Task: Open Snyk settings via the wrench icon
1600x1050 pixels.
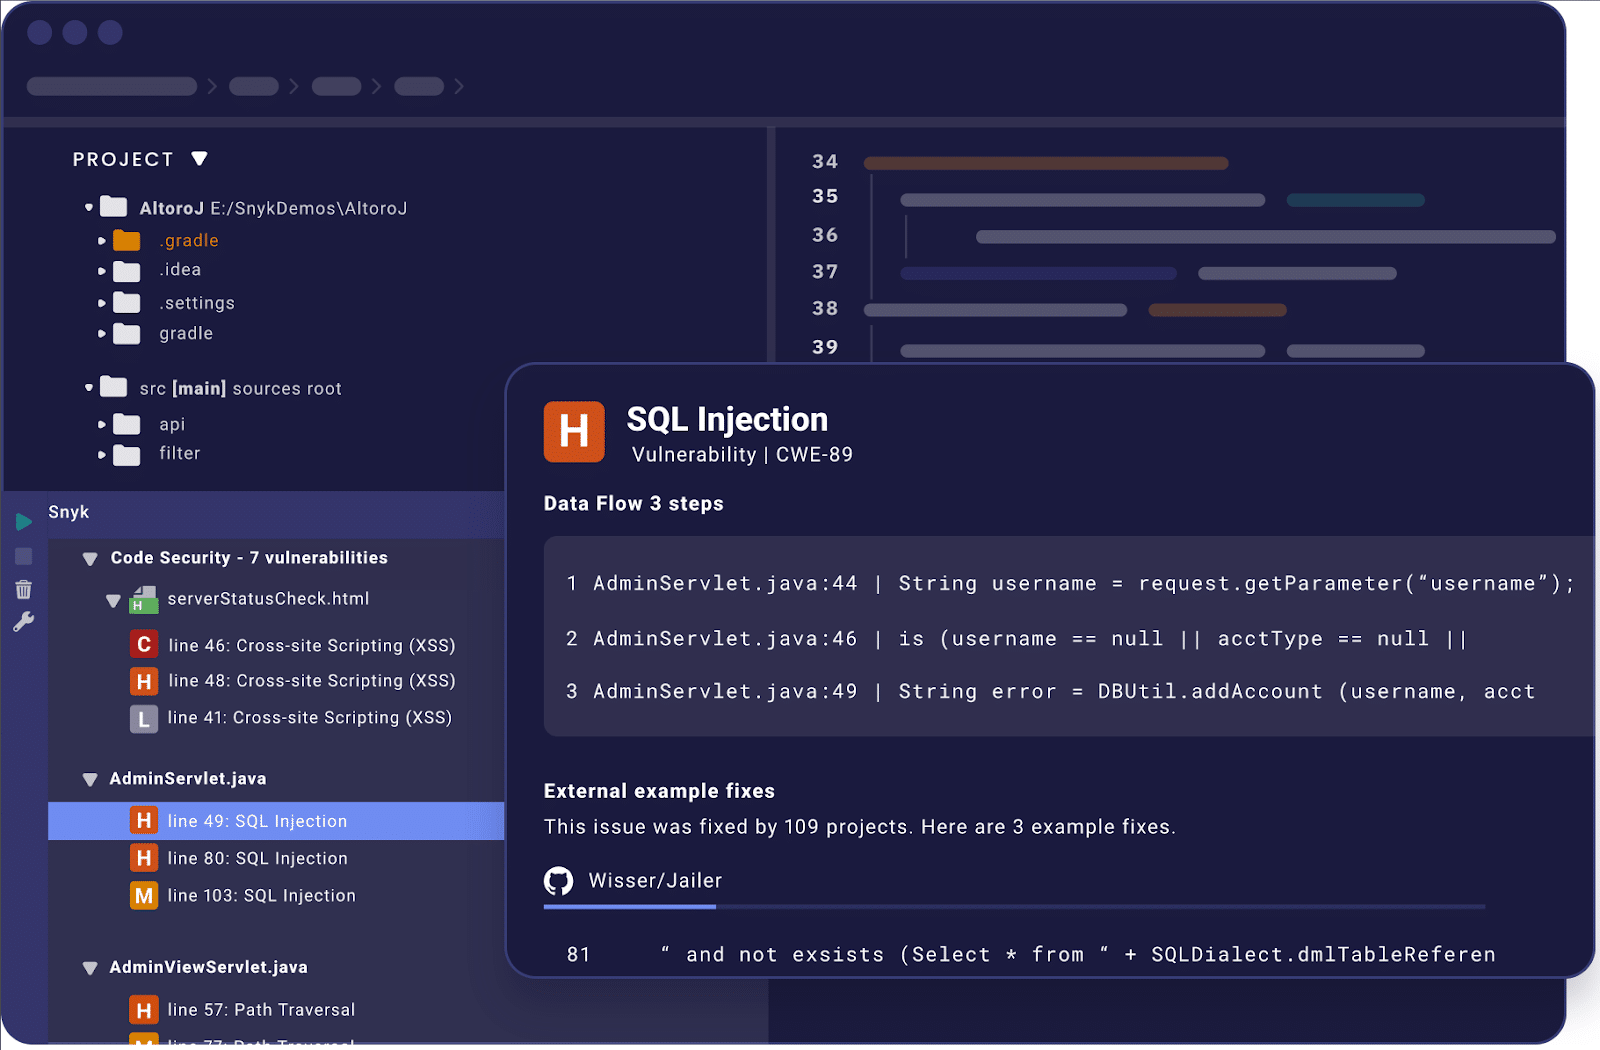Action: [24, 622]
